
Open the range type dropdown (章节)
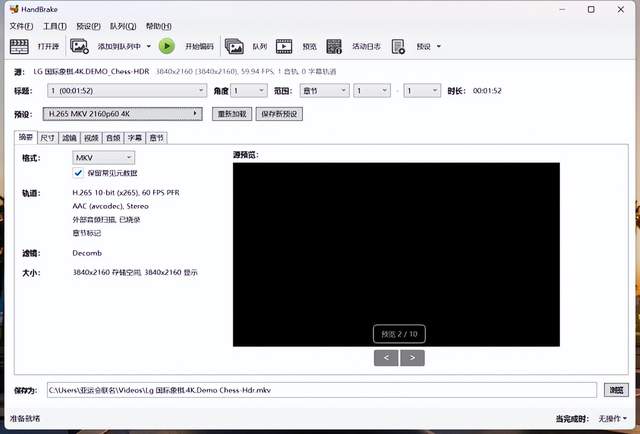[x=324, y=91]
